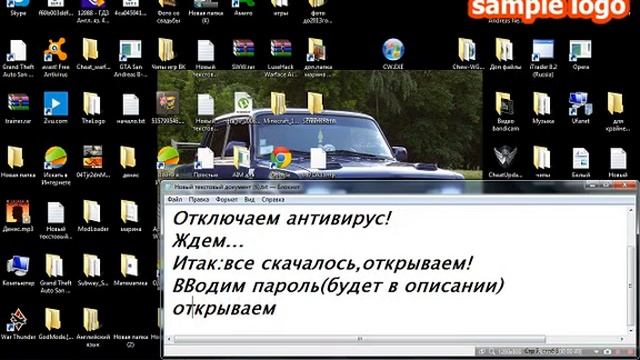Click the Notepad horizontal scrollbar thumb

(360, 339)
